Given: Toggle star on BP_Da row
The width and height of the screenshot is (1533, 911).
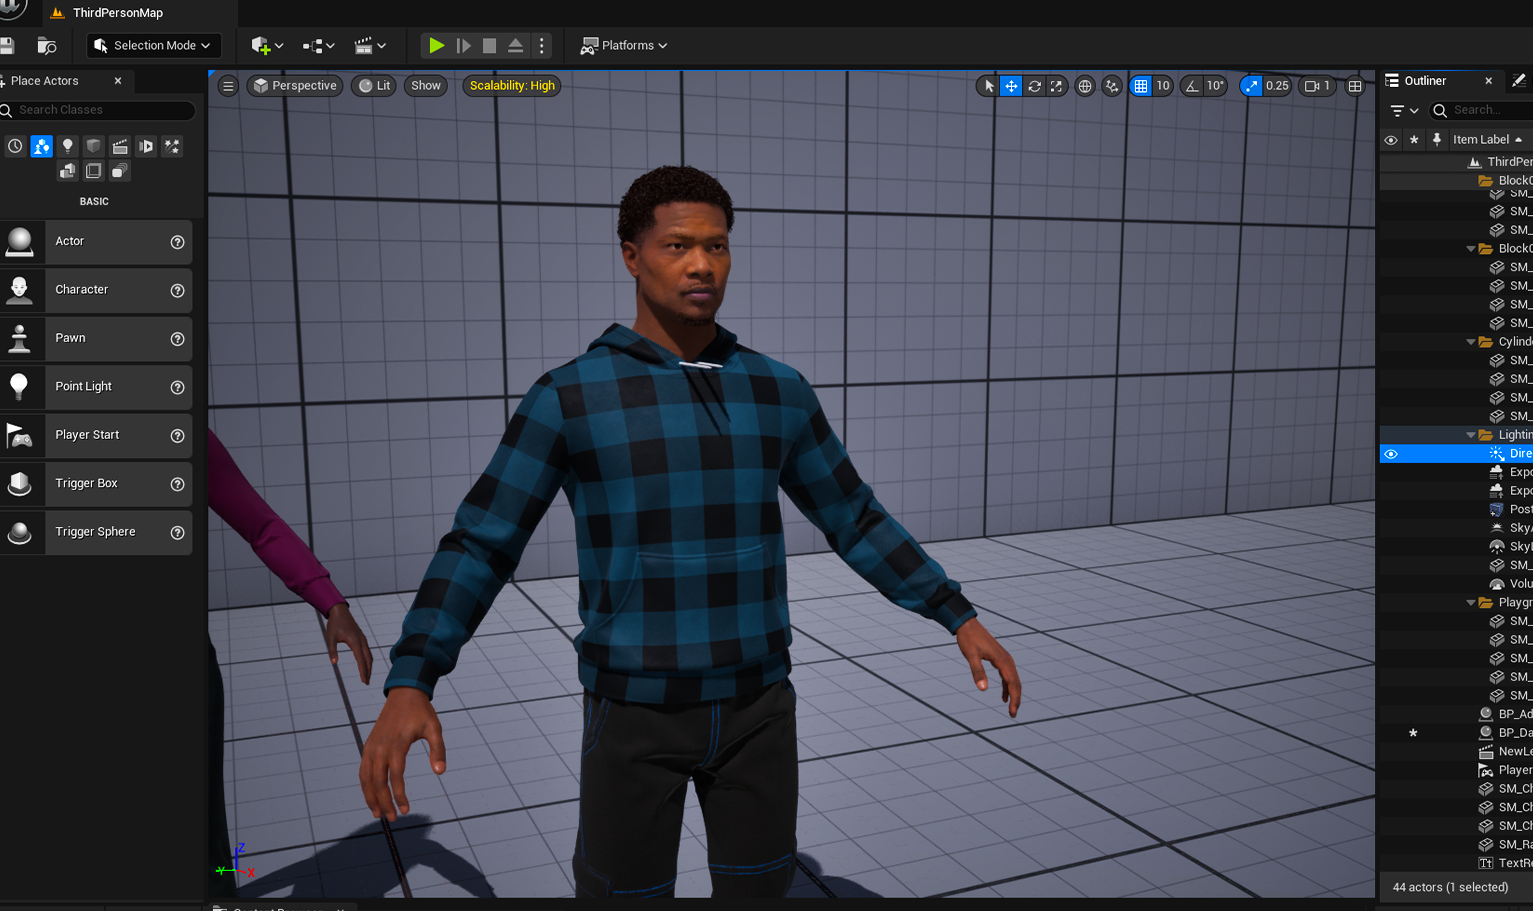Looking at the screenshot, I should click(1413, 733).
